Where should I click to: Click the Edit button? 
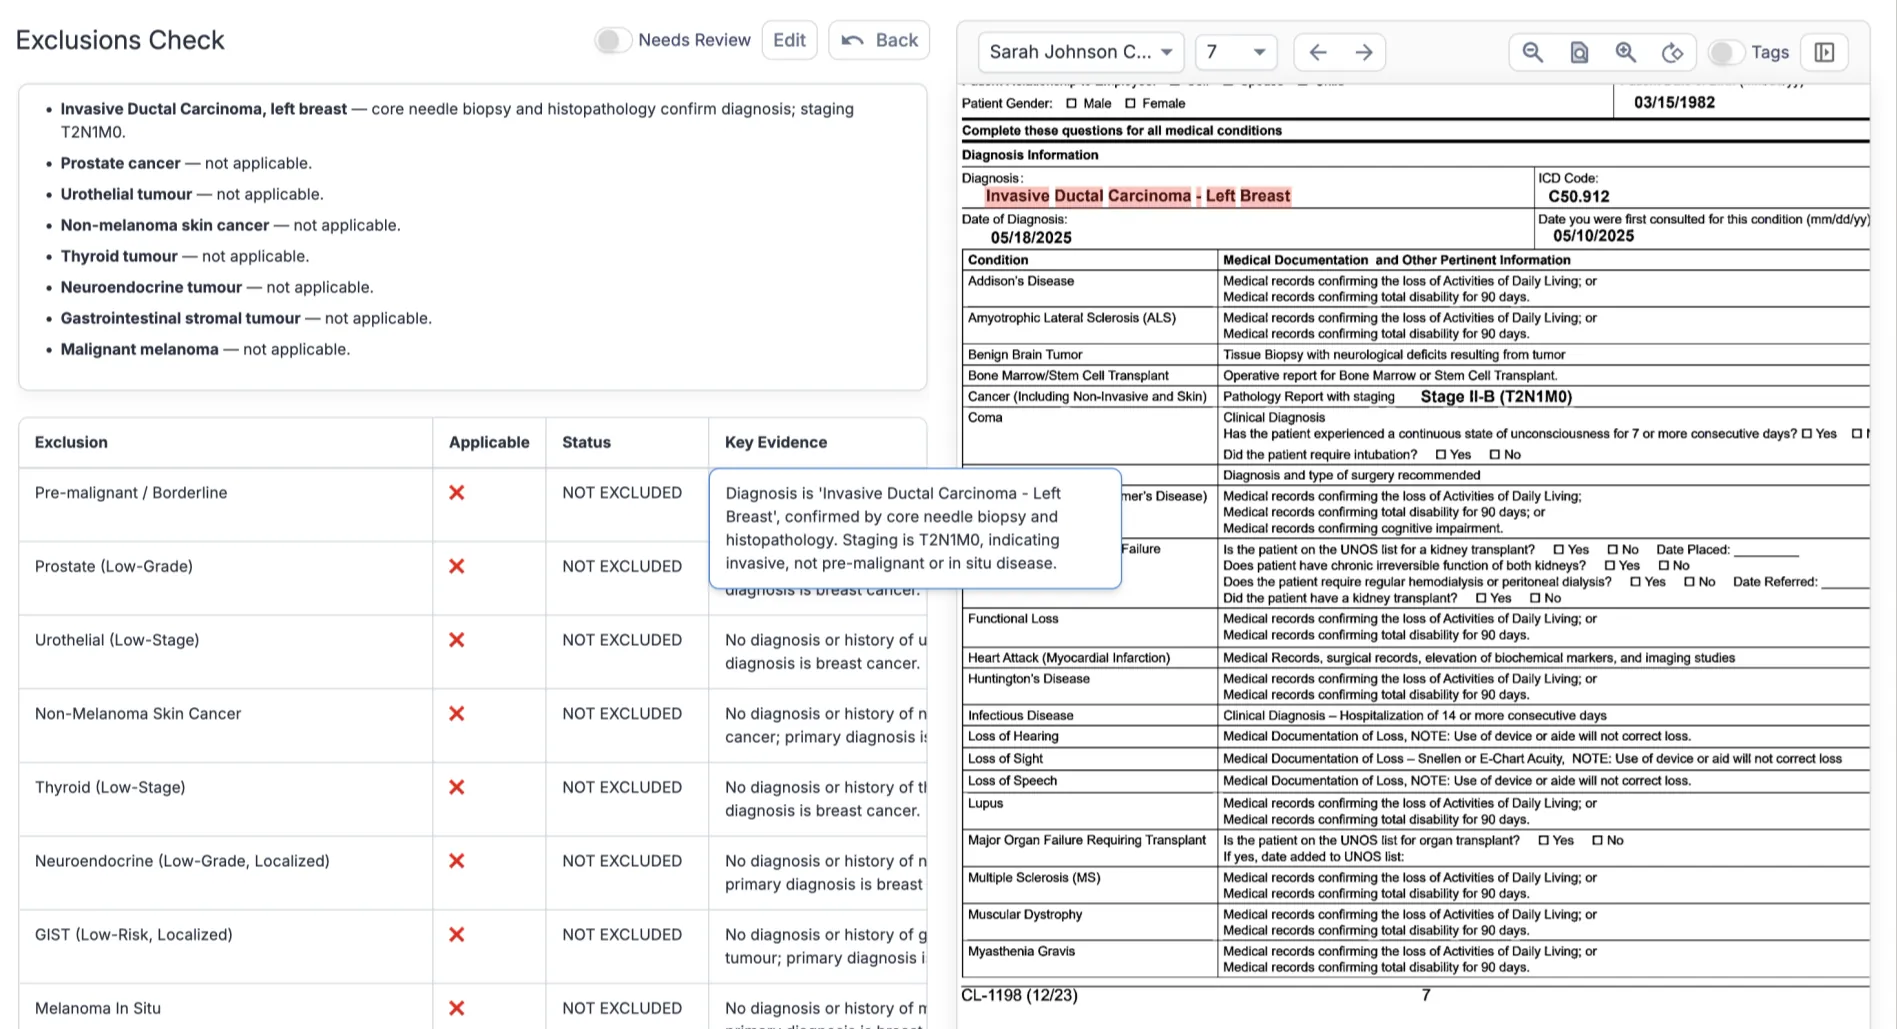click(789, 40)
